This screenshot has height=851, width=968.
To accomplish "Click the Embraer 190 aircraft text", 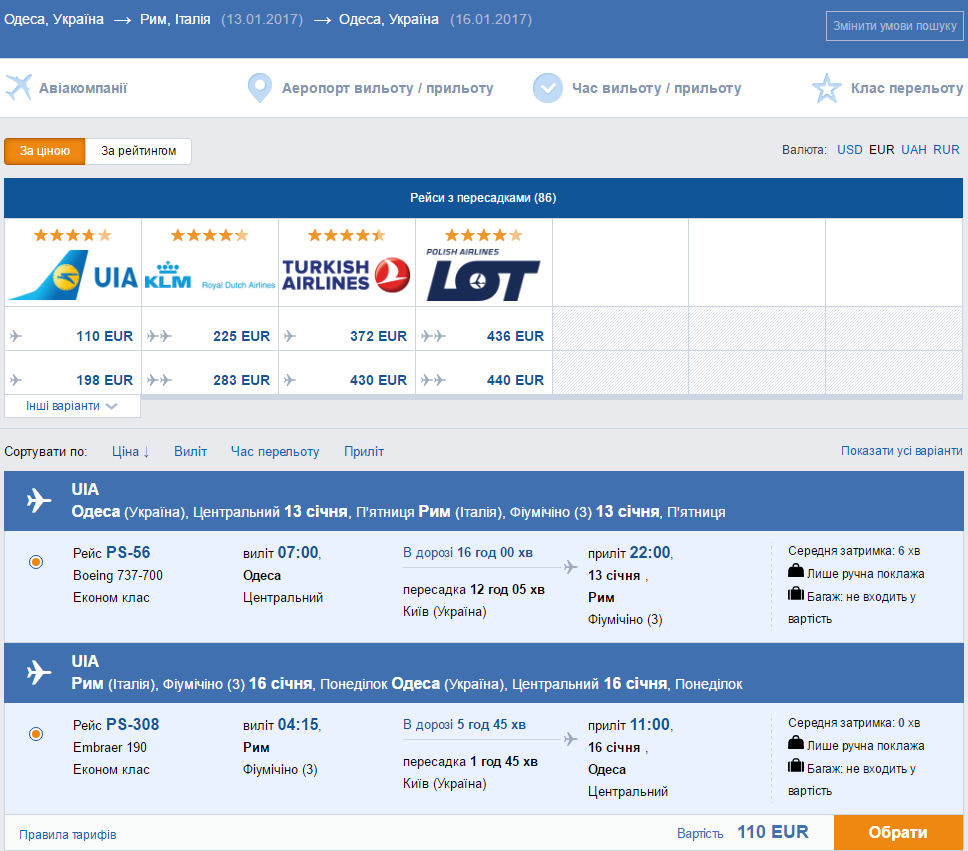I will pyautogui.click(x=110, y=747).
